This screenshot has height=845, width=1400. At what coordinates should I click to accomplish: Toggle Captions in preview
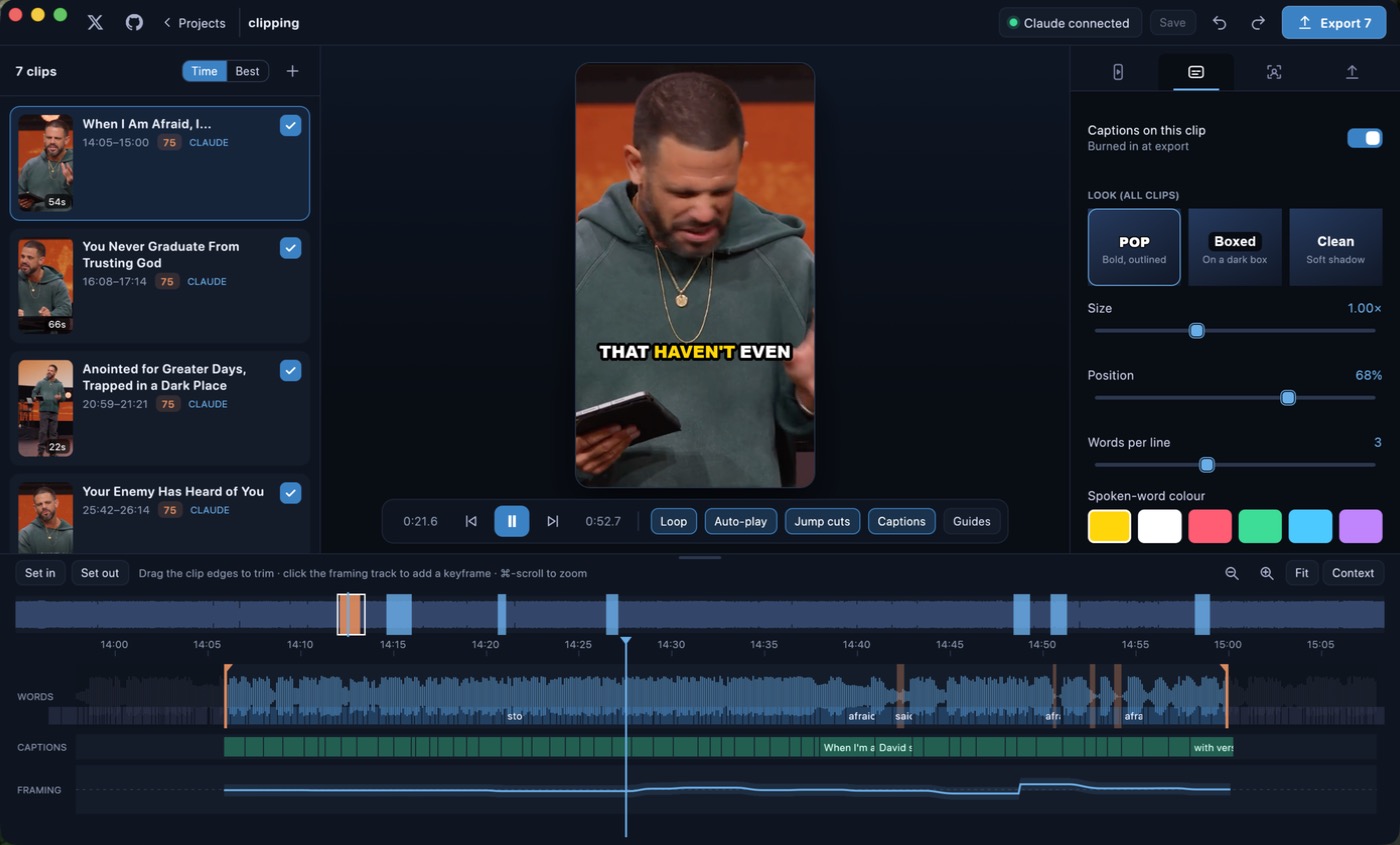coord(901,521)
